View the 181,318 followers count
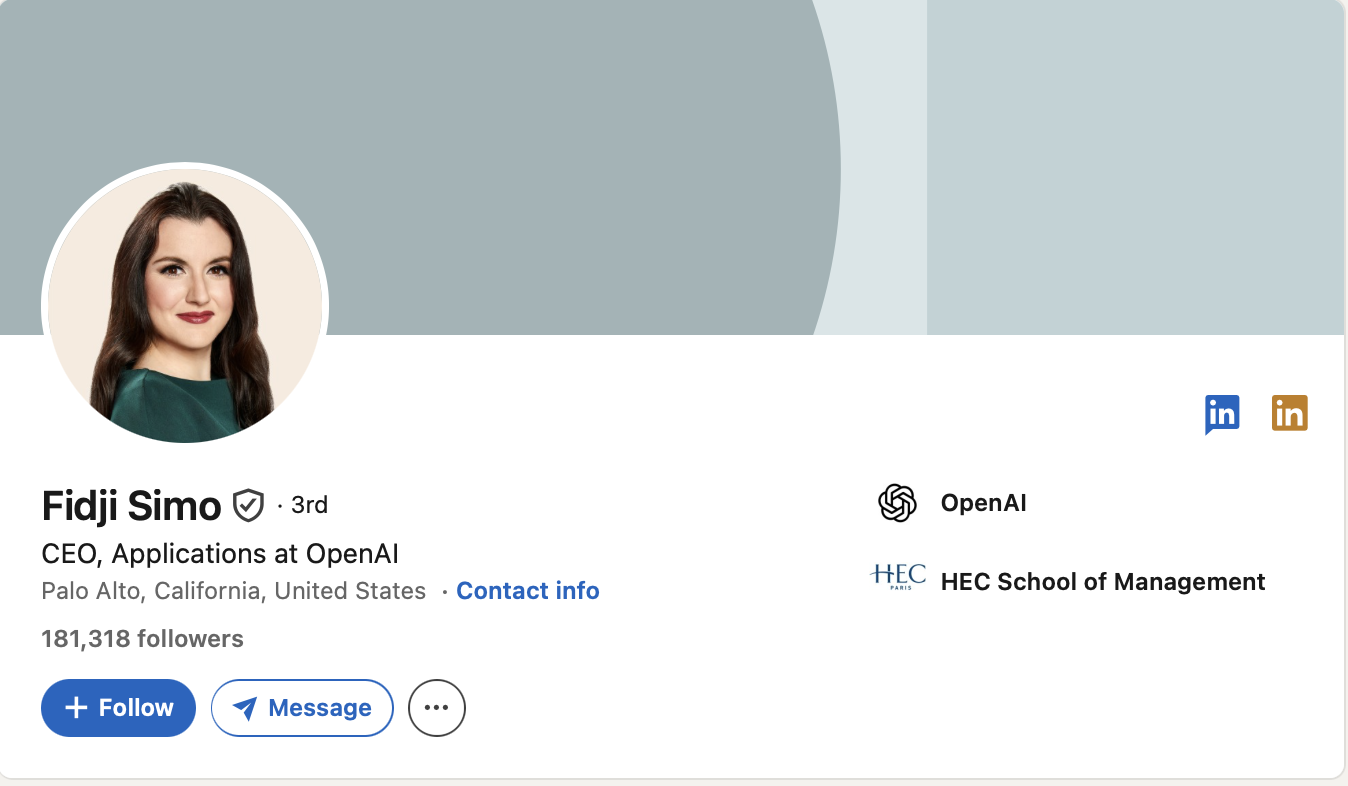The image size is (1348, 786). 142,639
